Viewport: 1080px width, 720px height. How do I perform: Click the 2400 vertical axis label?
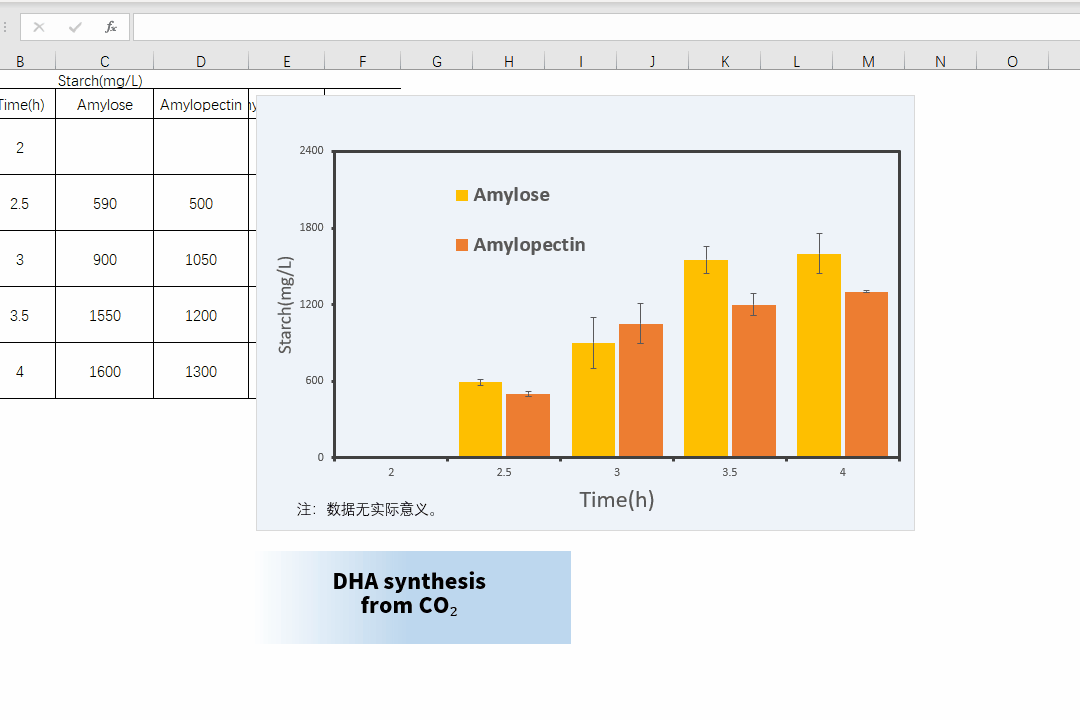click(x=311, y=150)
